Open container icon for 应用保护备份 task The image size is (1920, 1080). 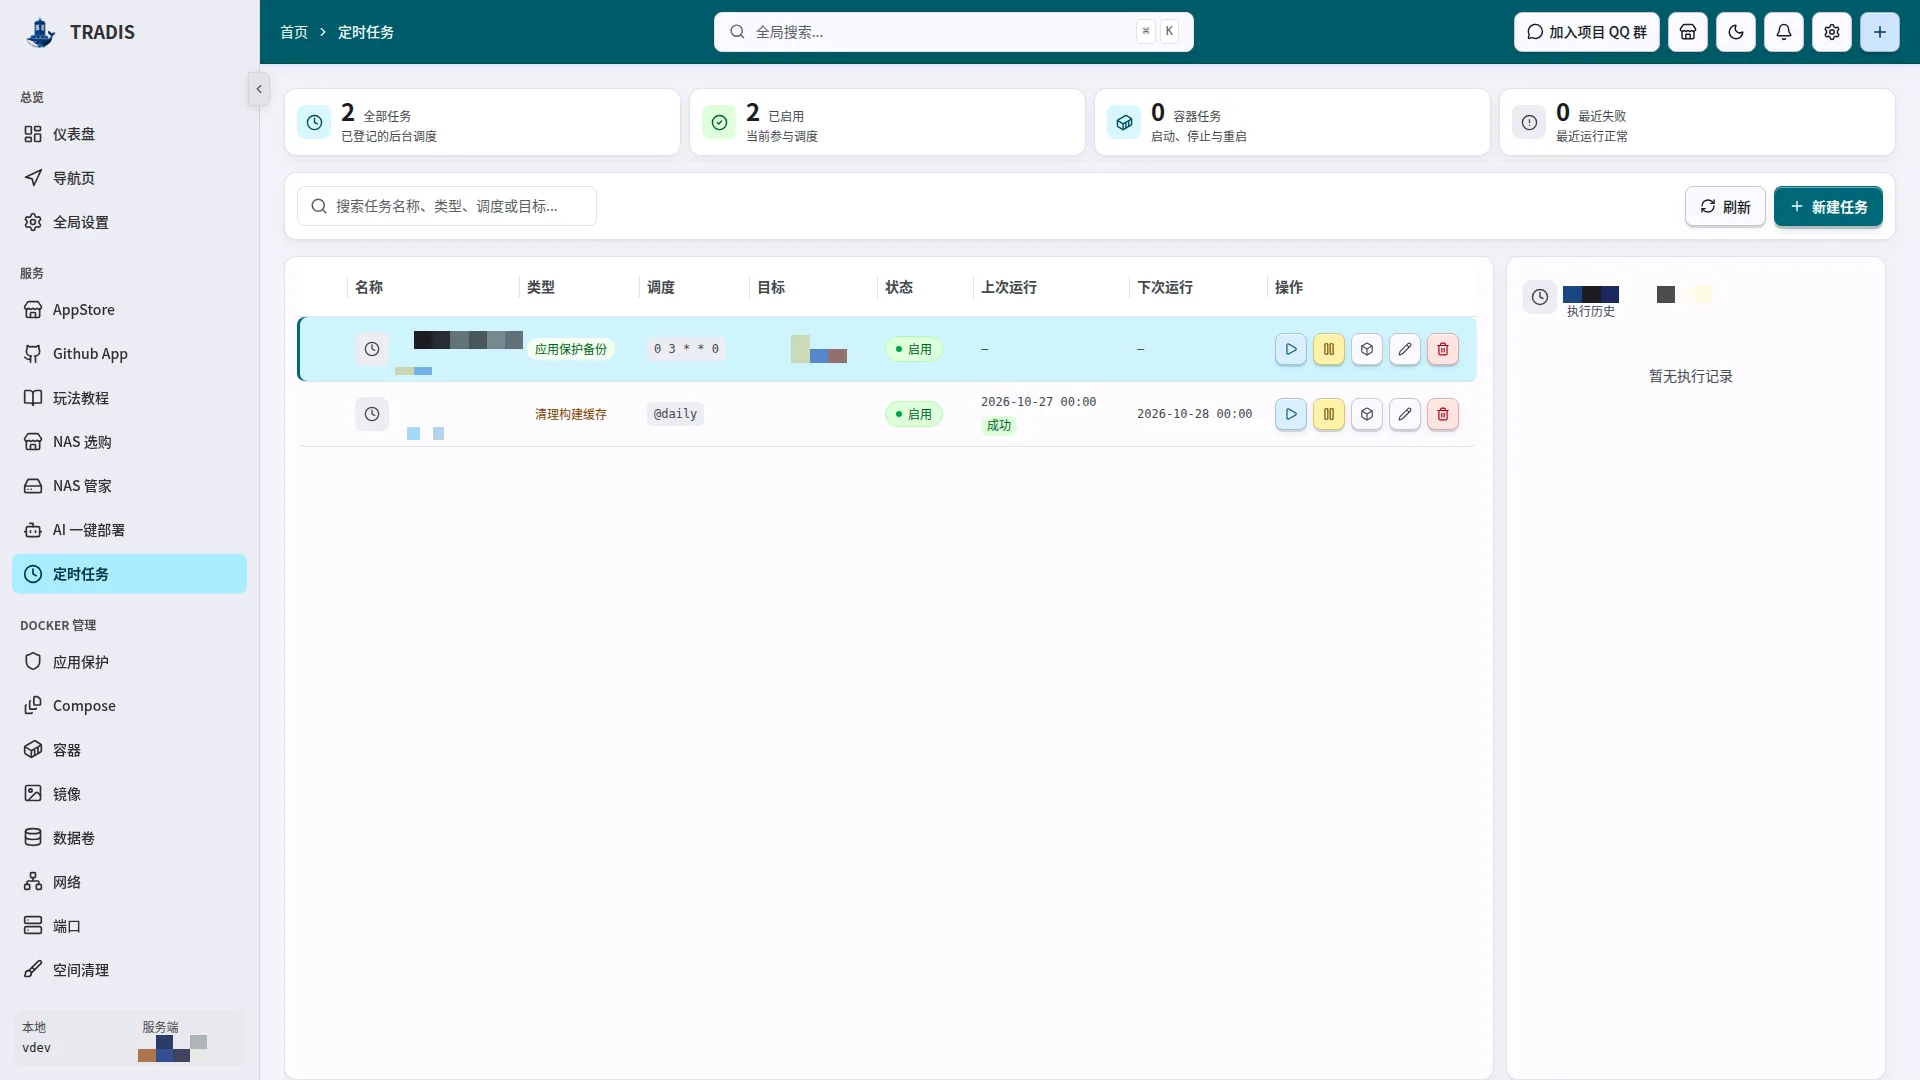[x=1367, y=349]
